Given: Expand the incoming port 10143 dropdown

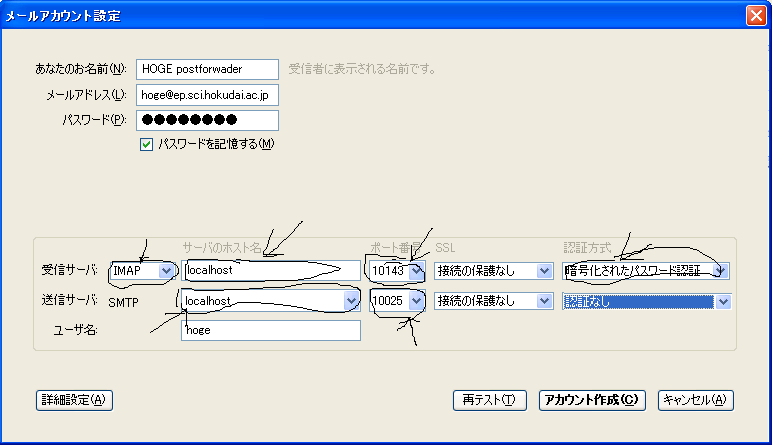Looking at the screenshot, I should [x=416, y=270].
